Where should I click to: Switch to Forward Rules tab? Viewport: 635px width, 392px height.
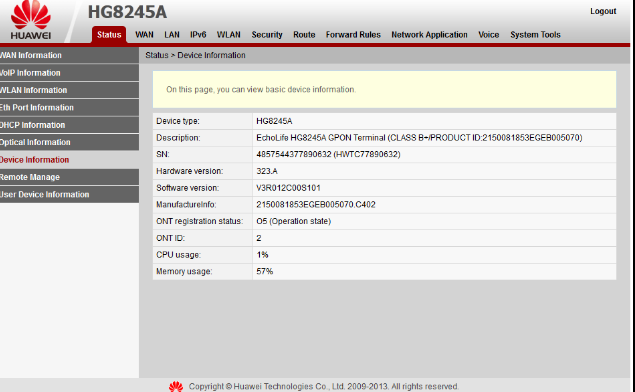pyautogui.click(x=353, y=35)
